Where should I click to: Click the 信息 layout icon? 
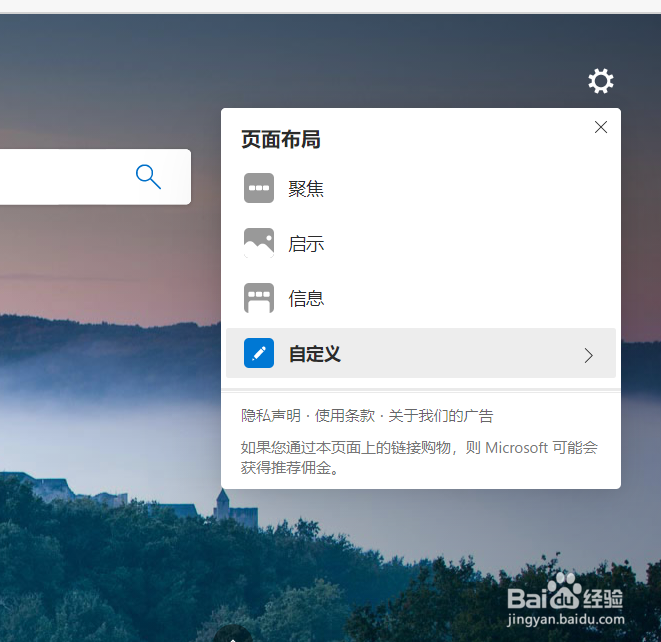point(259,298)
